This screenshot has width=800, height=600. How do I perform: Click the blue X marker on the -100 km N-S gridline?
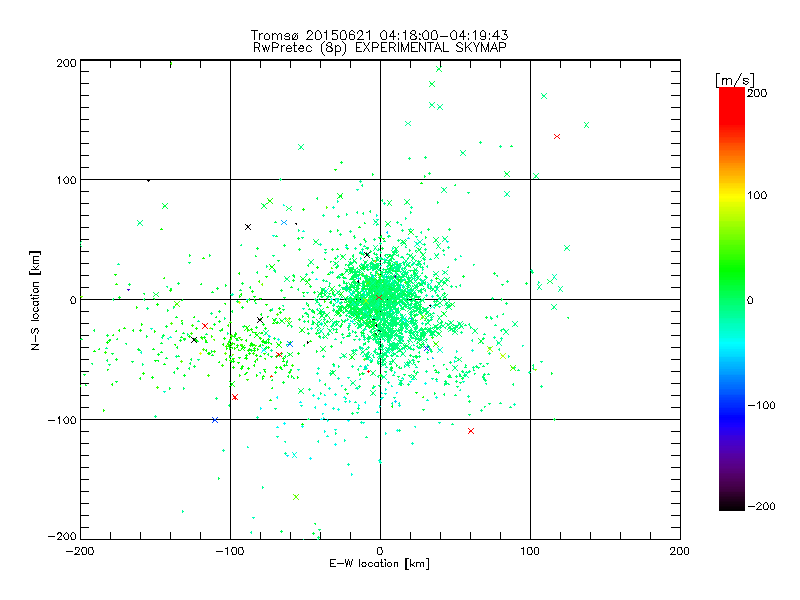coord(215,420)
